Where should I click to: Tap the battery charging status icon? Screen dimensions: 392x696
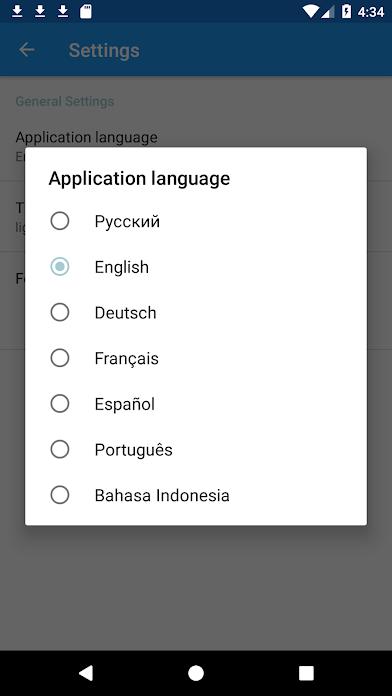pyautogui.click(x=346, y=12)
